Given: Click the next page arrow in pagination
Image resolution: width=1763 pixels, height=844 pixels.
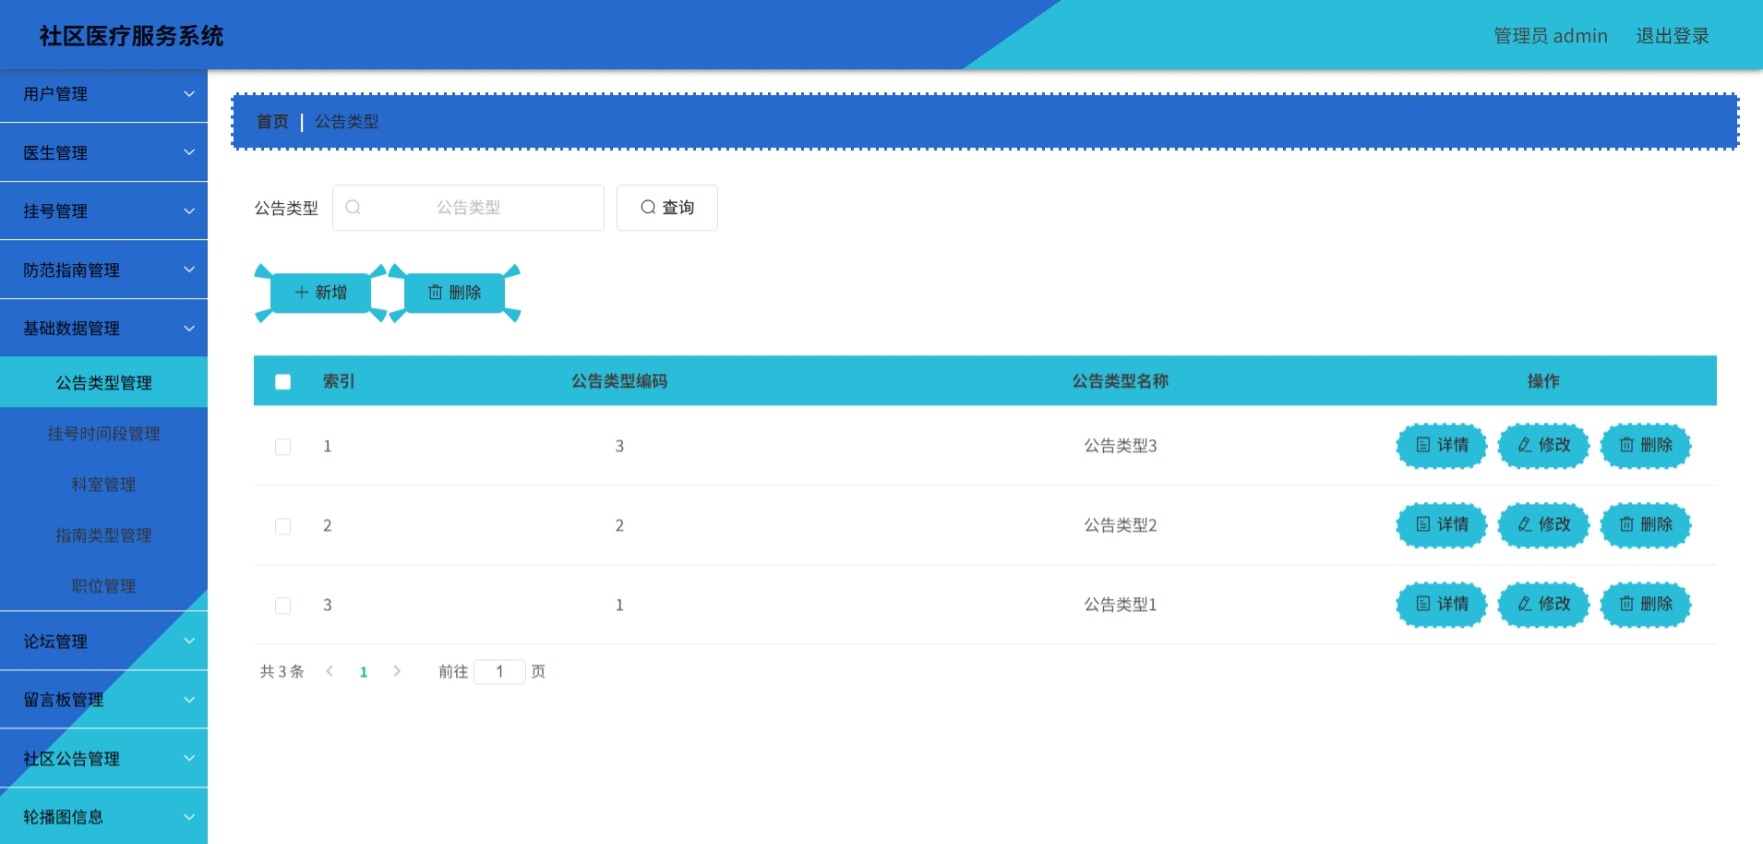Looking at the screenshot, I should coord(397,671).
